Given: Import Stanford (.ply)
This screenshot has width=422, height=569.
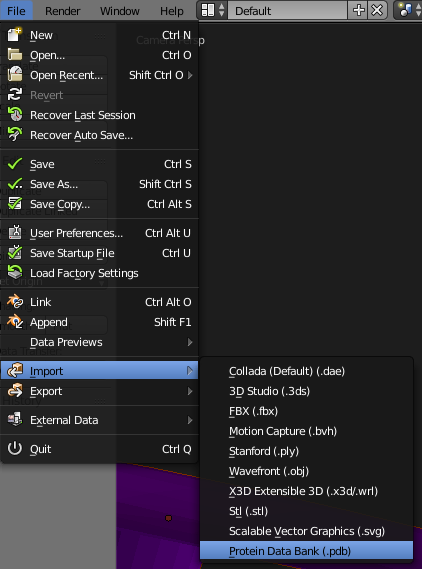Looking at the screenshot, I should point(306,451).
